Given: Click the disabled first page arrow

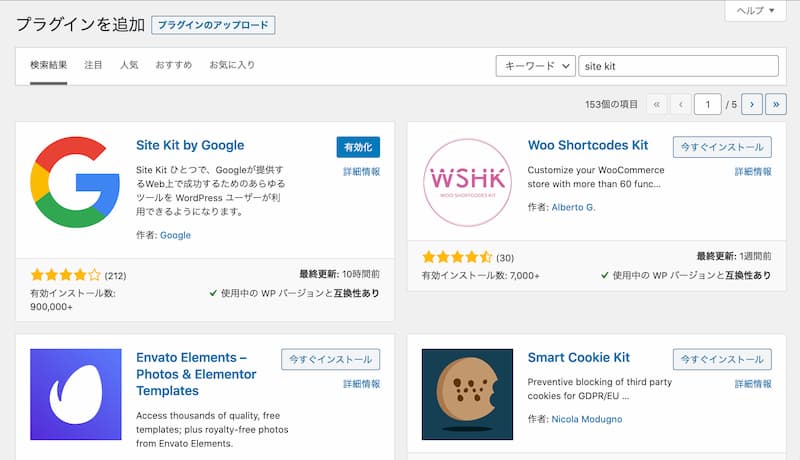Looking at the screenshot, I should [657, 105].
